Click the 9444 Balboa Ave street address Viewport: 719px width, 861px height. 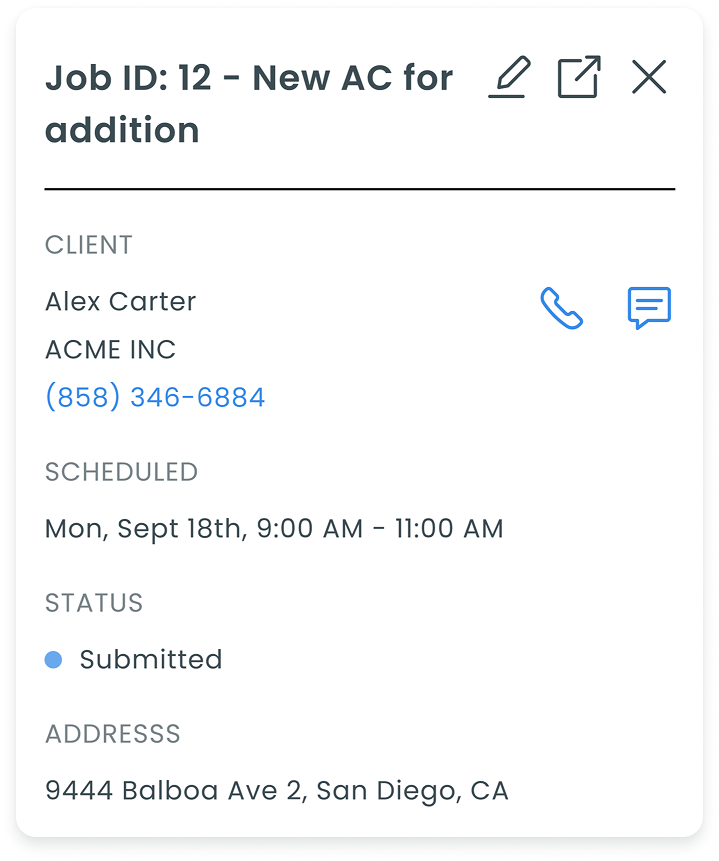[x=173, y=791]
